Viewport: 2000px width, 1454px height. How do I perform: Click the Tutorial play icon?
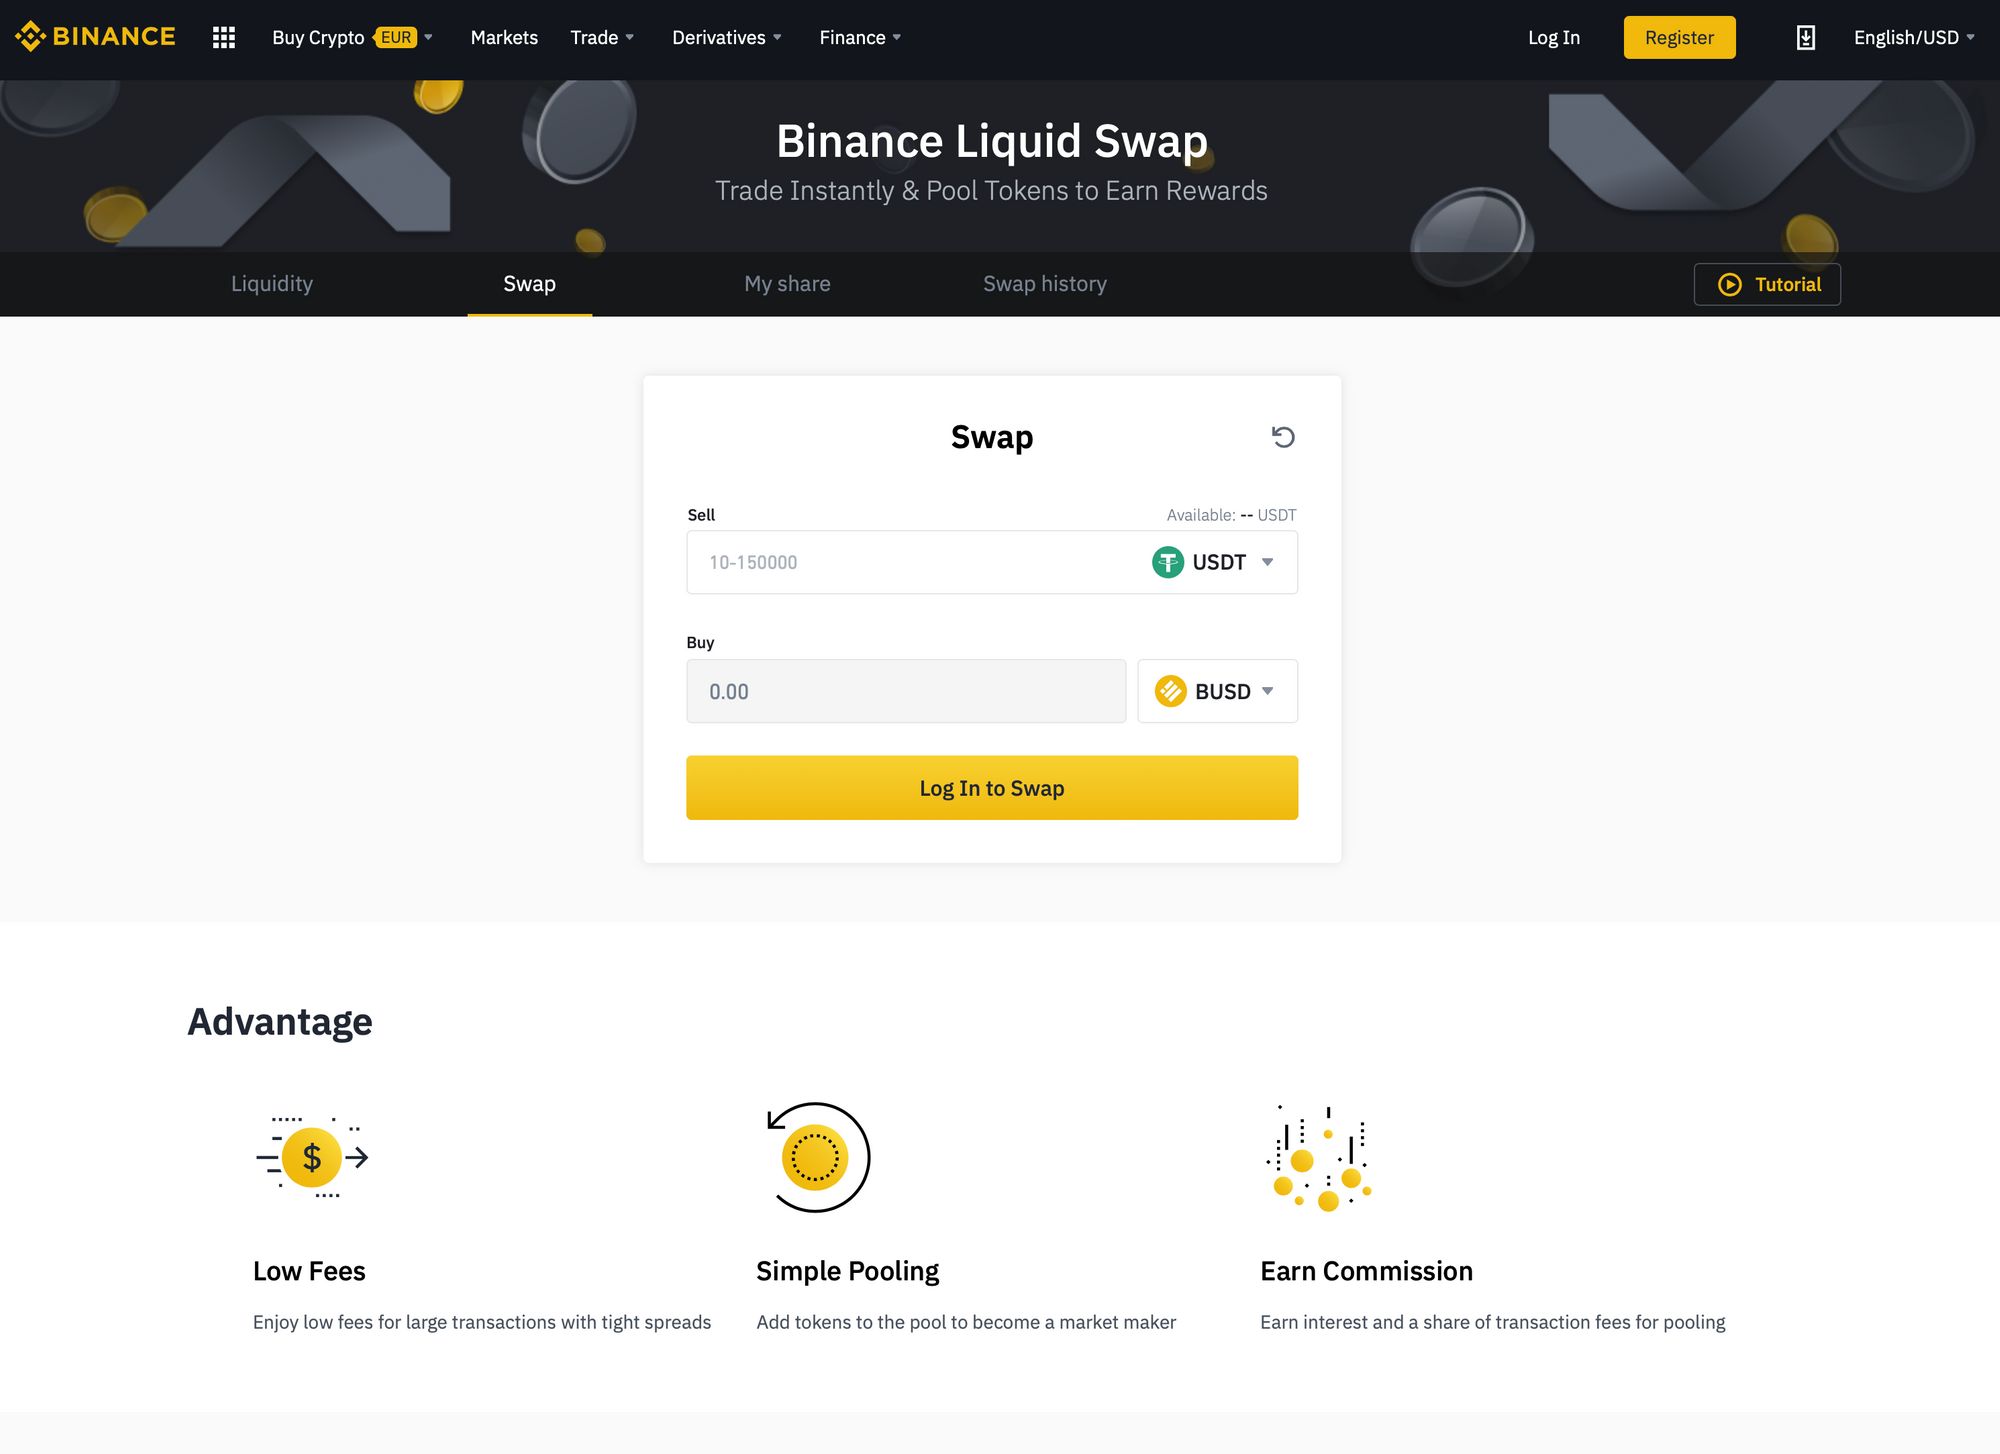click(x=1729, y=285)
